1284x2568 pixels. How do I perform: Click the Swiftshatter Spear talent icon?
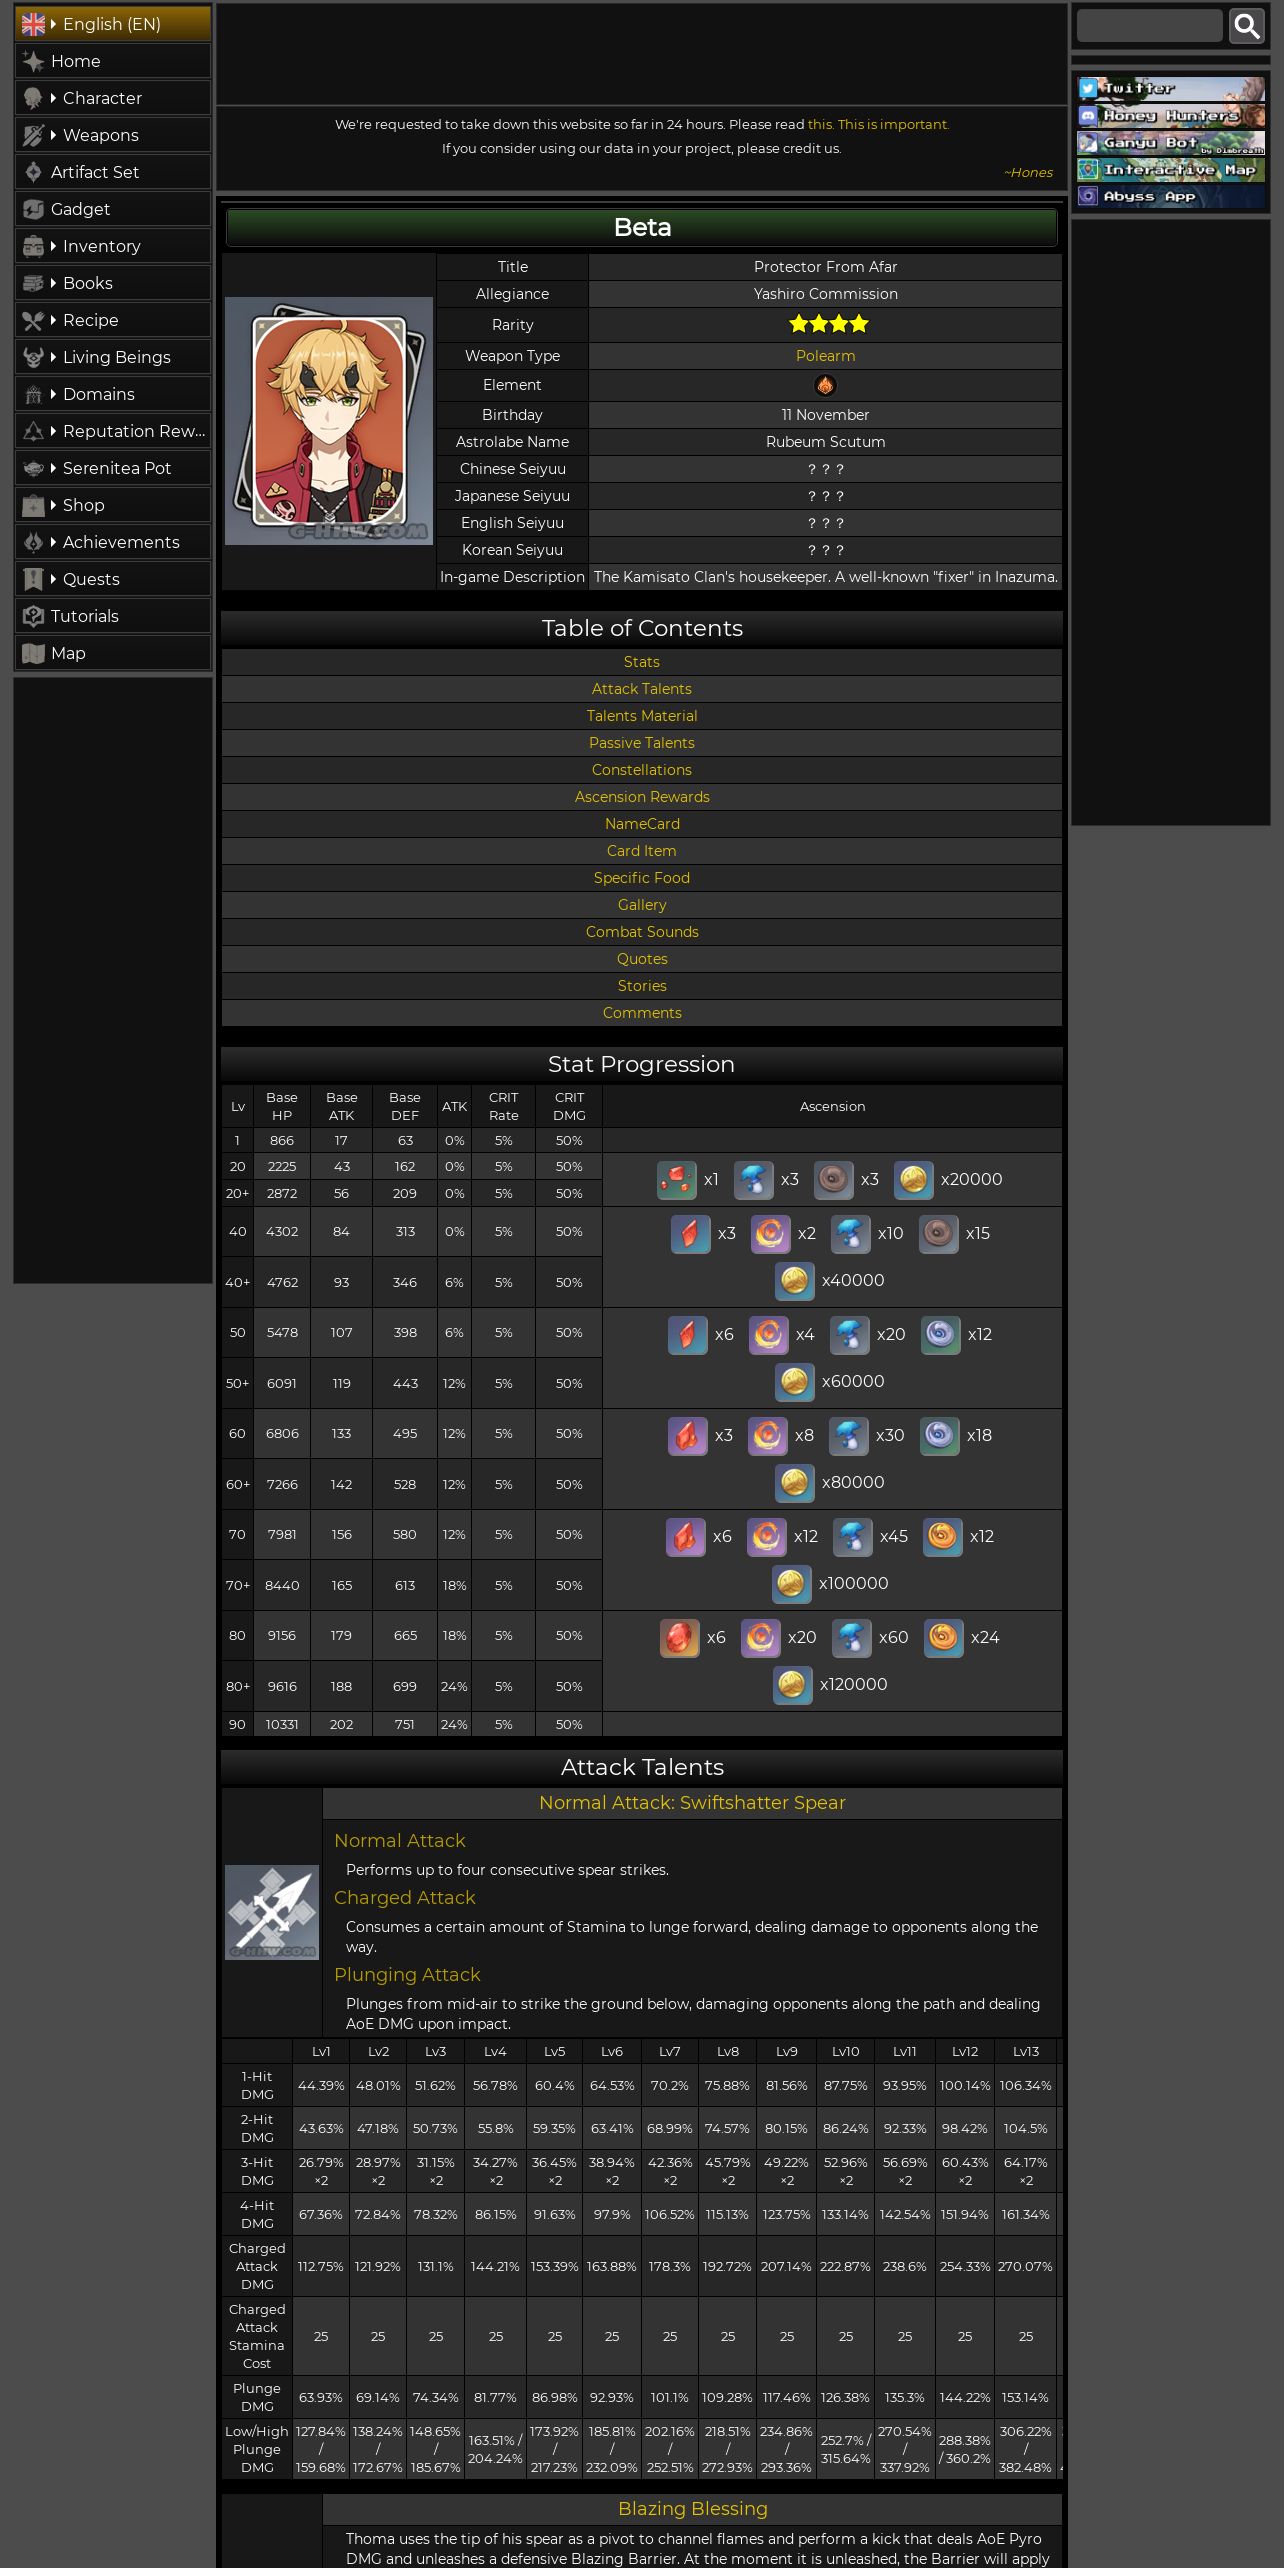coord(272,1912)
